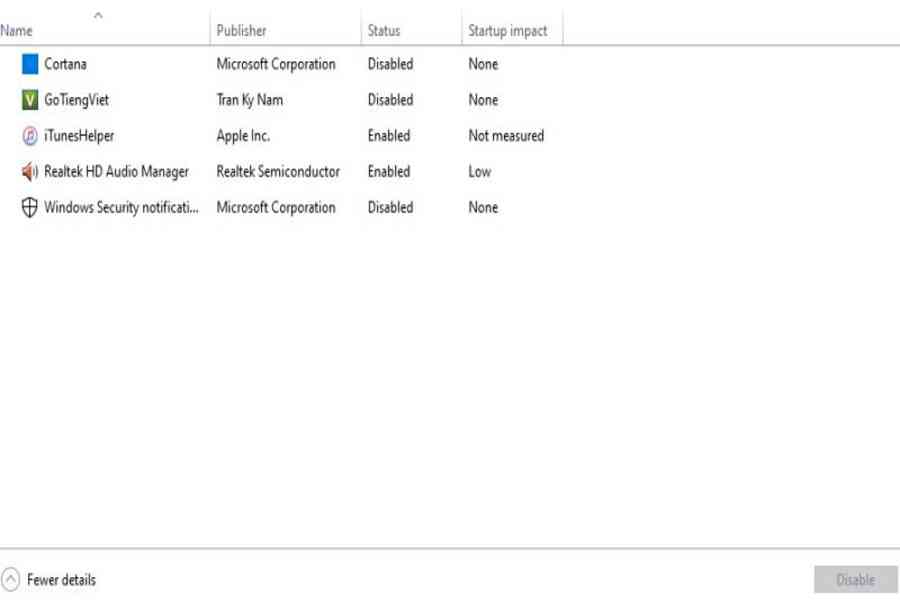Viewport: 900px width, 603px height.
Task: Select the Windows Security notificati... entry
Action: tap(121, 207)
